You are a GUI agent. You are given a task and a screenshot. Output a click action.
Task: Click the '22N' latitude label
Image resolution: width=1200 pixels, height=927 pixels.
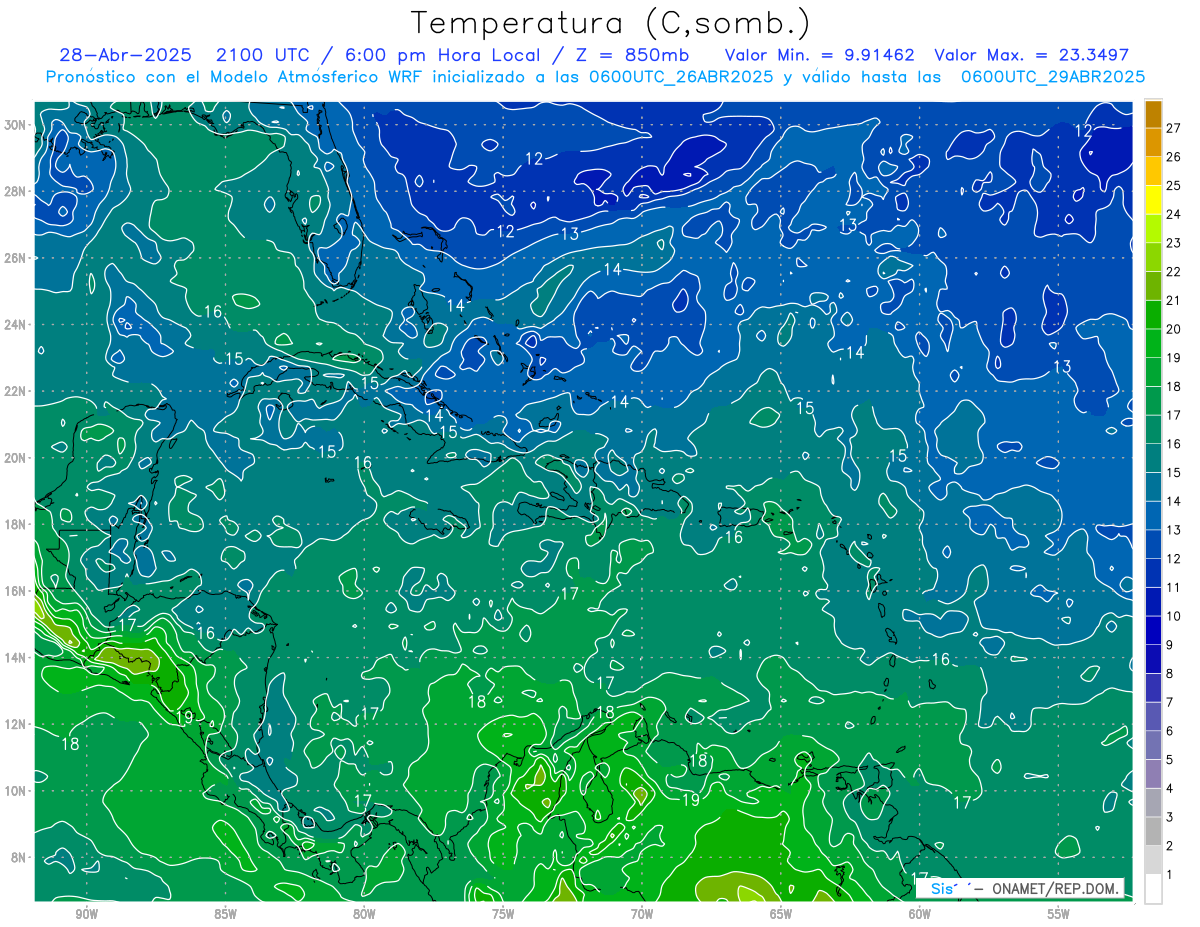(x=17, y=391)
